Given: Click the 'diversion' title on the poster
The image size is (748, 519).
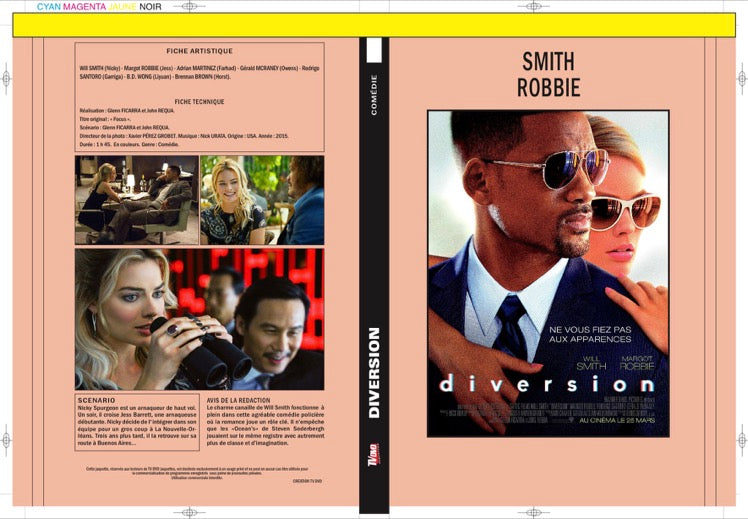Looking at the screenshot, I should [x=547, y=384].
